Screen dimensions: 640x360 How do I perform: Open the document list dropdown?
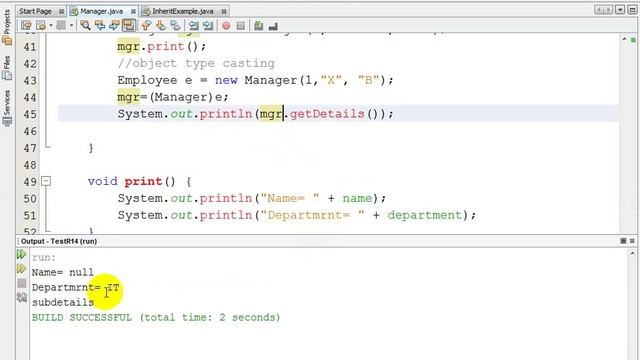tap(620, 9)
